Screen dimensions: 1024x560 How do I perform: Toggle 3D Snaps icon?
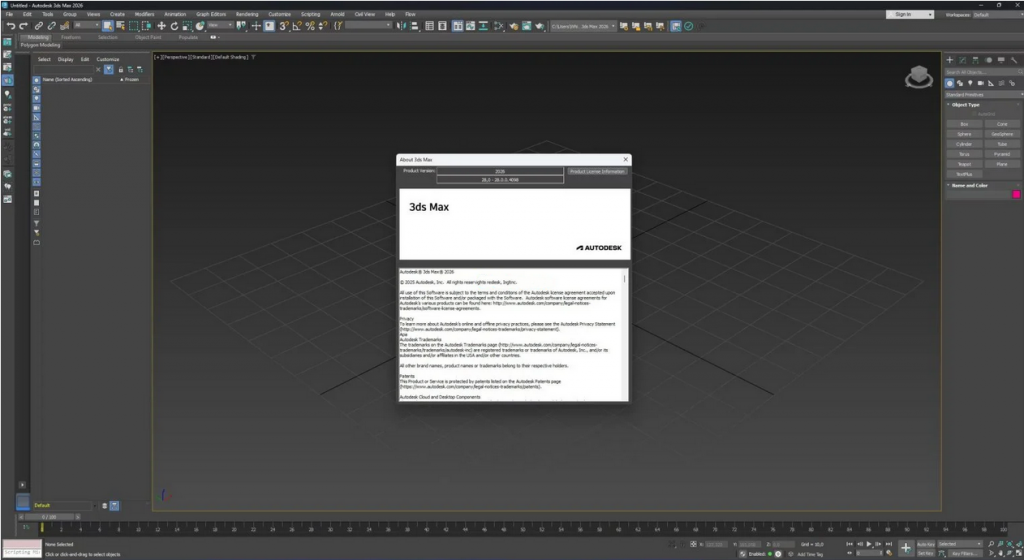coord(283,26)
